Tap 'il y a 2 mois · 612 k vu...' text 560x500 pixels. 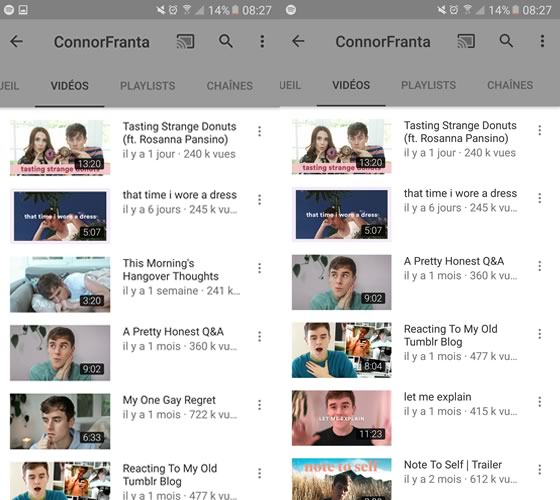pyautogui.click(x=460, y=479)
